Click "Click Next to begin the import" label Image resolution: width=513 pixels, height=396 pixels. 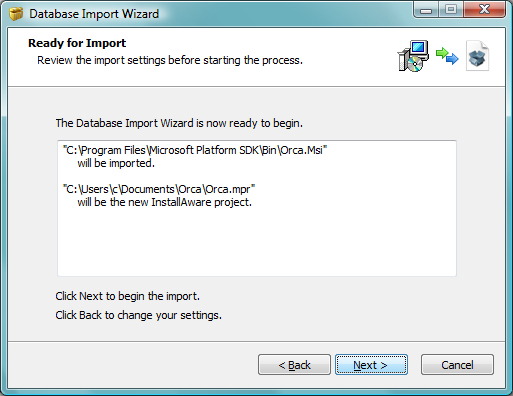pos(128,296)
